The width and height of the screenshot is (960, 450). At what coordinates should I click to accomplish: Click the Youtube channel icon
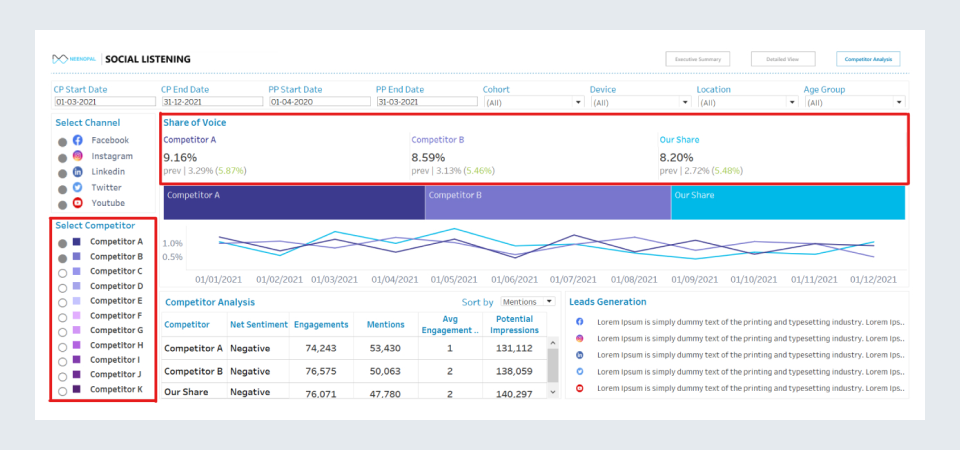78,203
